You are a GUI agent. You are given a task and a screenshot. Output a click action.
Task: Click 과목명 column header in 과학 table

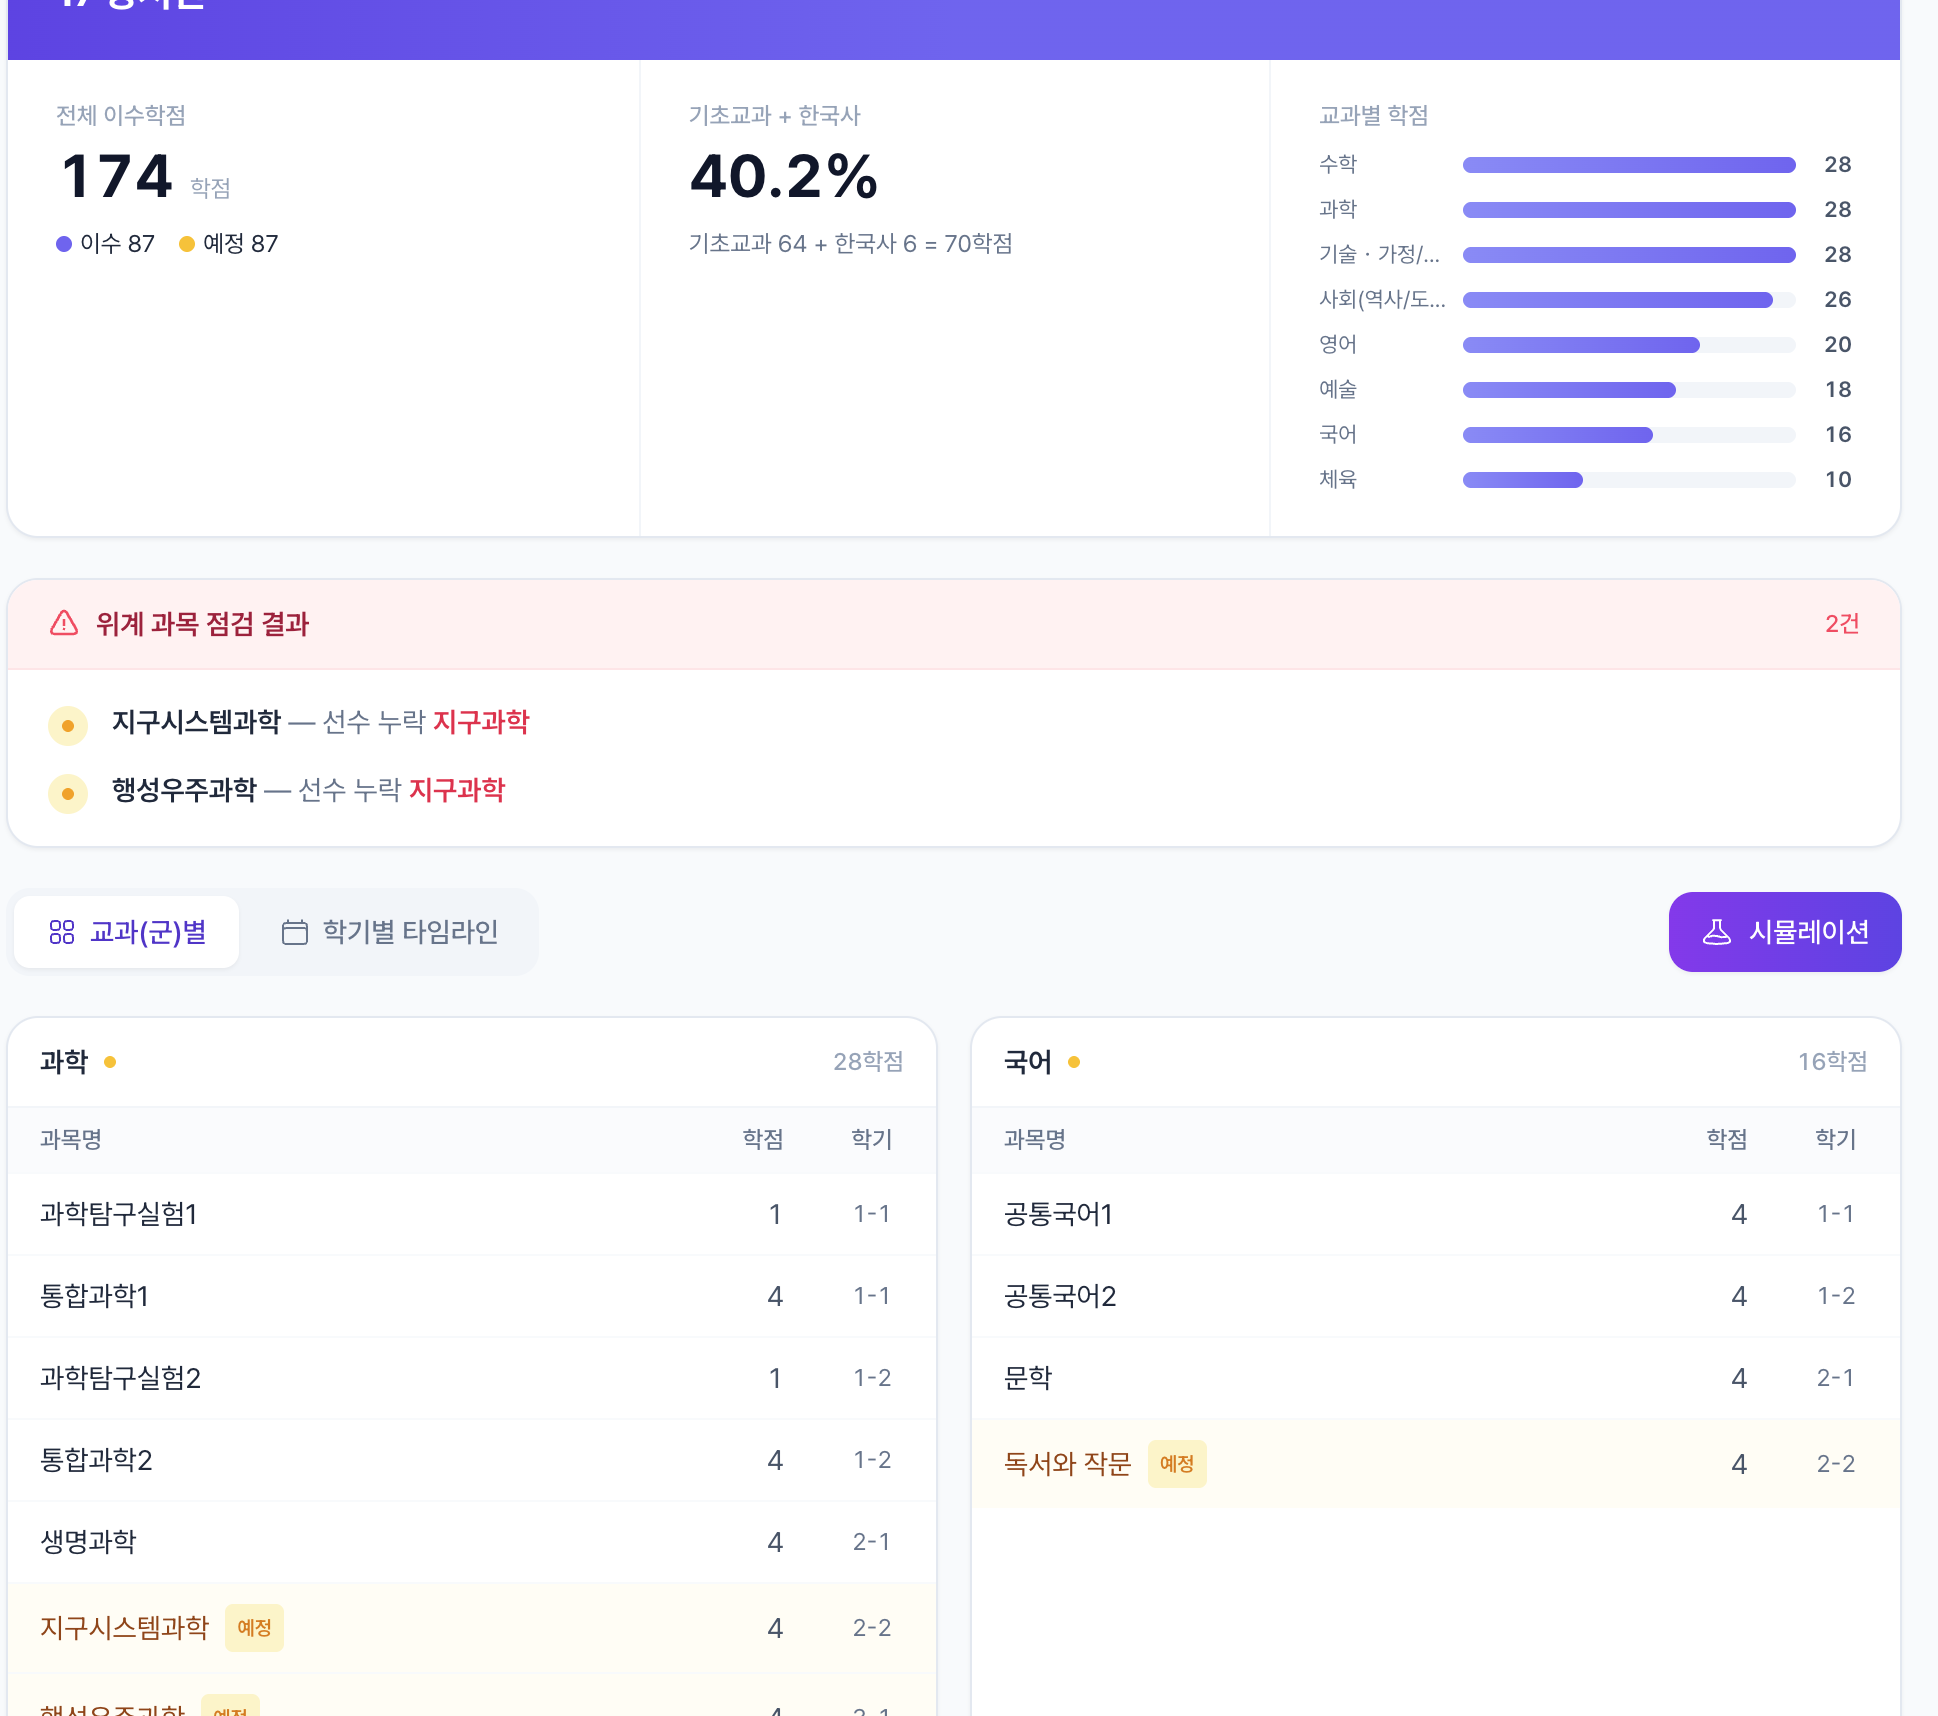click(x=71, y=1140)
